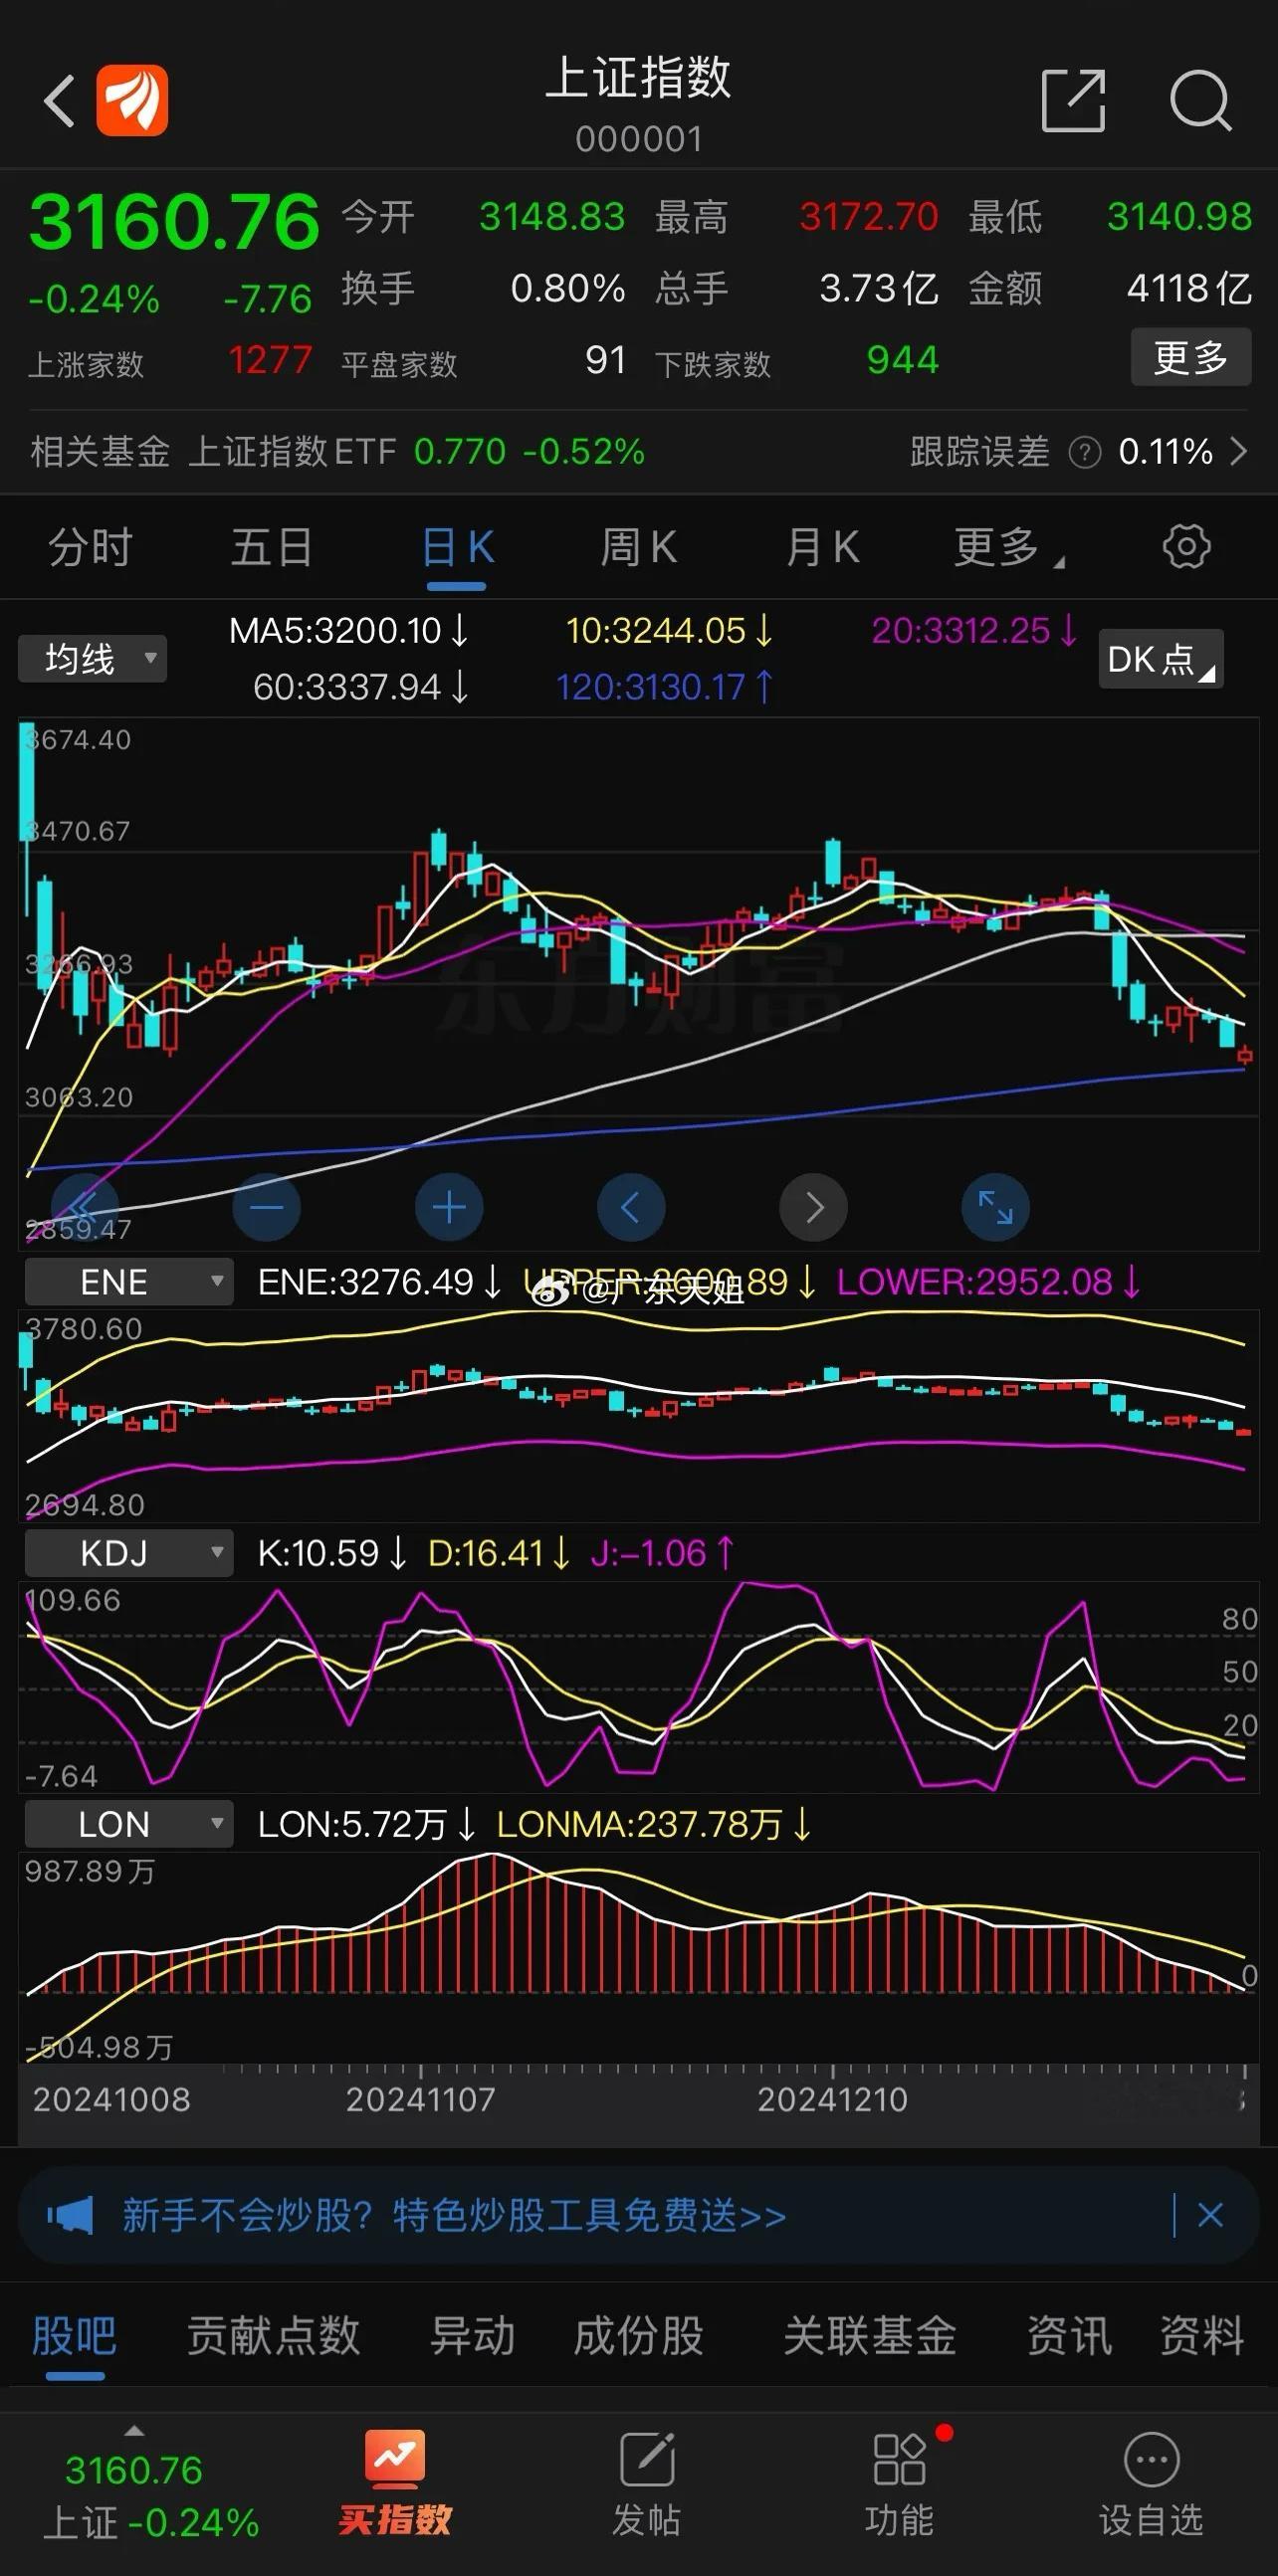Expand chart to fullscreen icon
Screen dimensions: 1278x2576
(x=996, y=1208)
